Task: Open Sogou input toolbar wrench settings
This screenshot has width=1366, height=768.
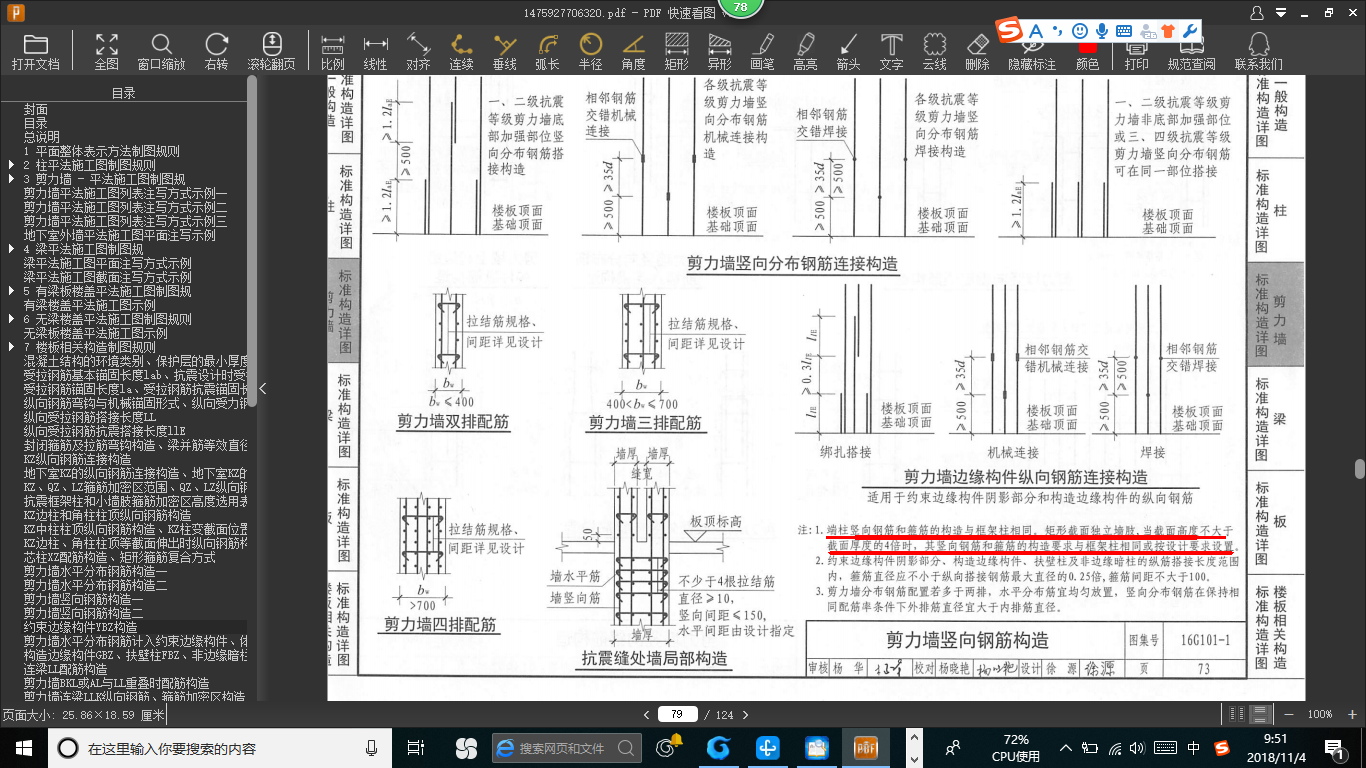Action: (1190, 31)
